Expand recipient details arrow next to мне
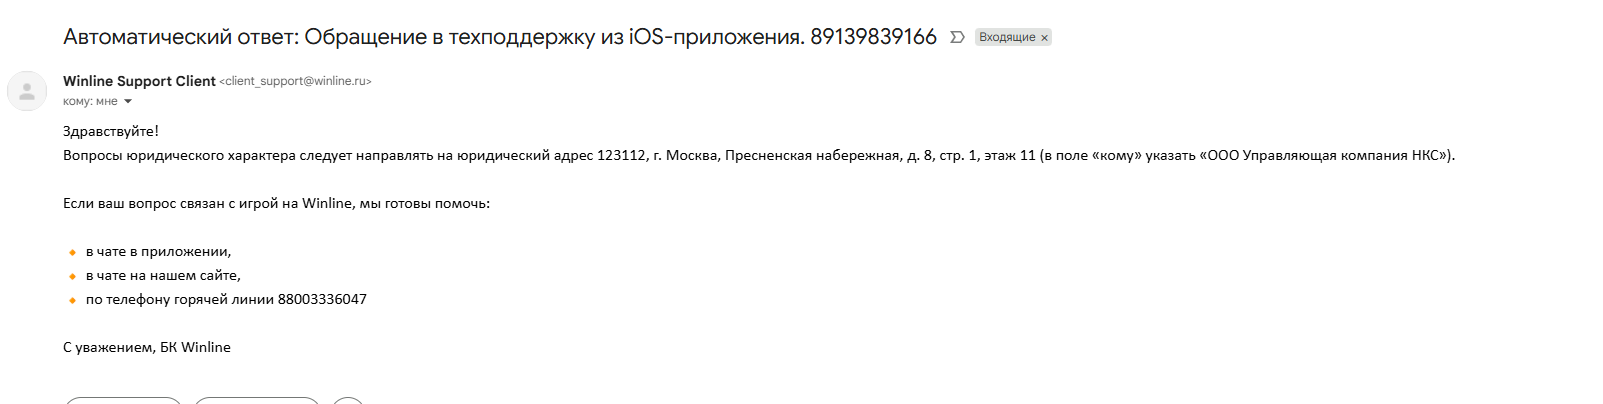The image size is (1603, 404). (x=128, y=101)
